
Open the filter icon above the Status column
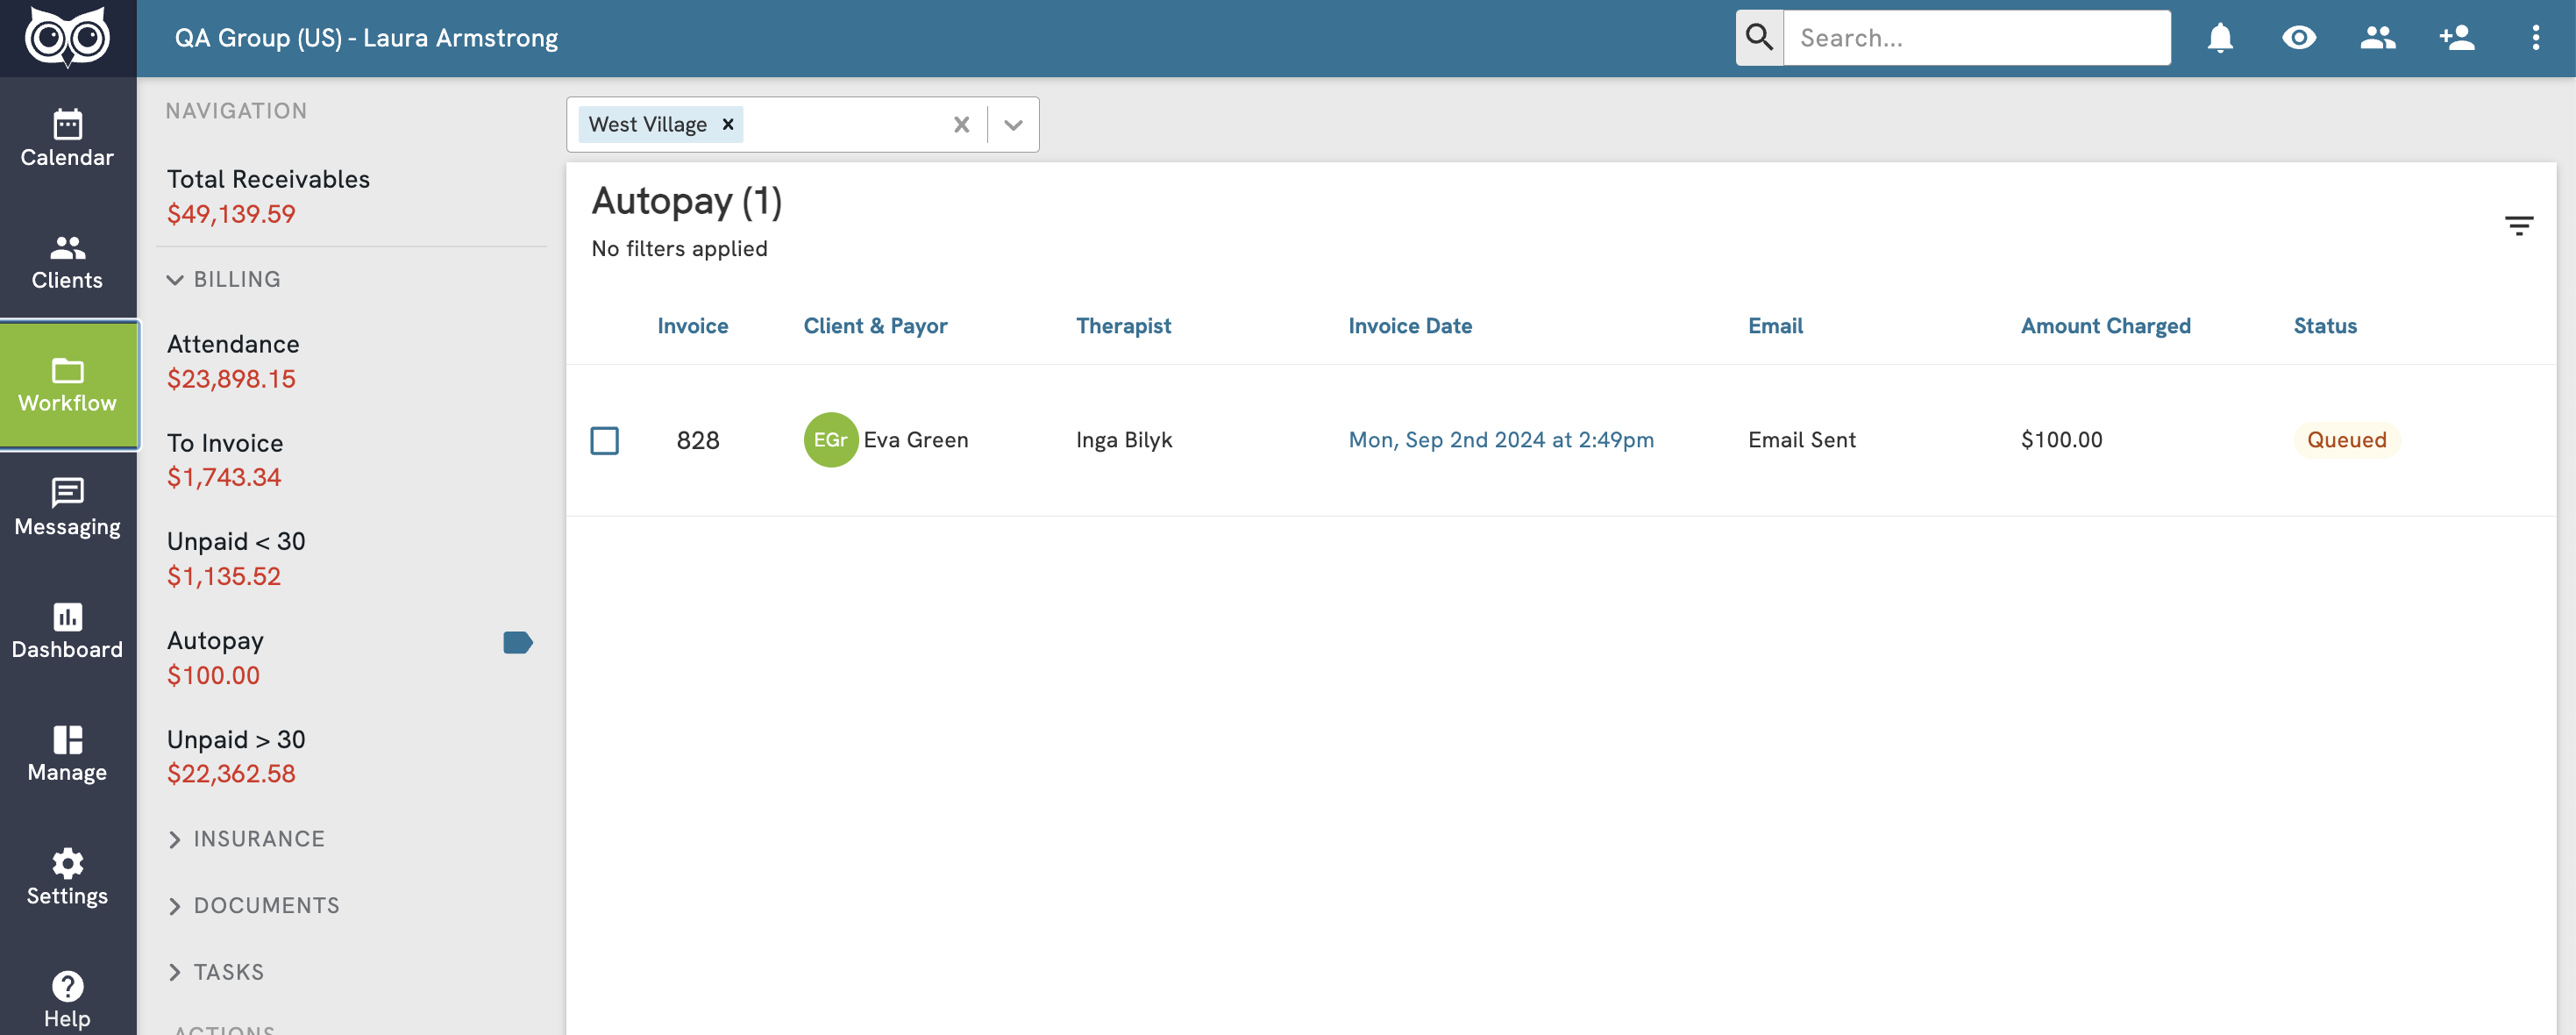point(2520,225)
